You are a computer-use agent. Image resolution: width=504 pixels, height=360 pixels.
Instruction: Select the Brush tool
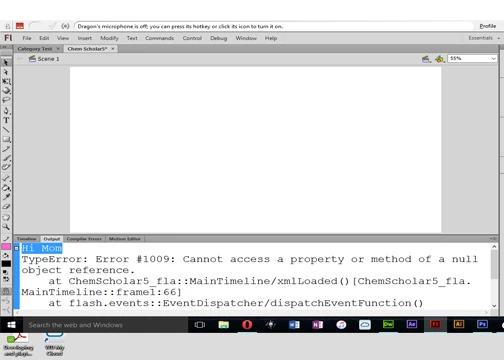pos(6,158)
